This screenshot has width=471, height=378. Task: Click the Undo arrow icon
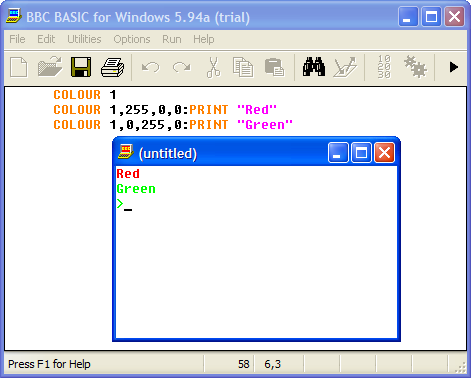pyautogui.click(x=150, y=67)
